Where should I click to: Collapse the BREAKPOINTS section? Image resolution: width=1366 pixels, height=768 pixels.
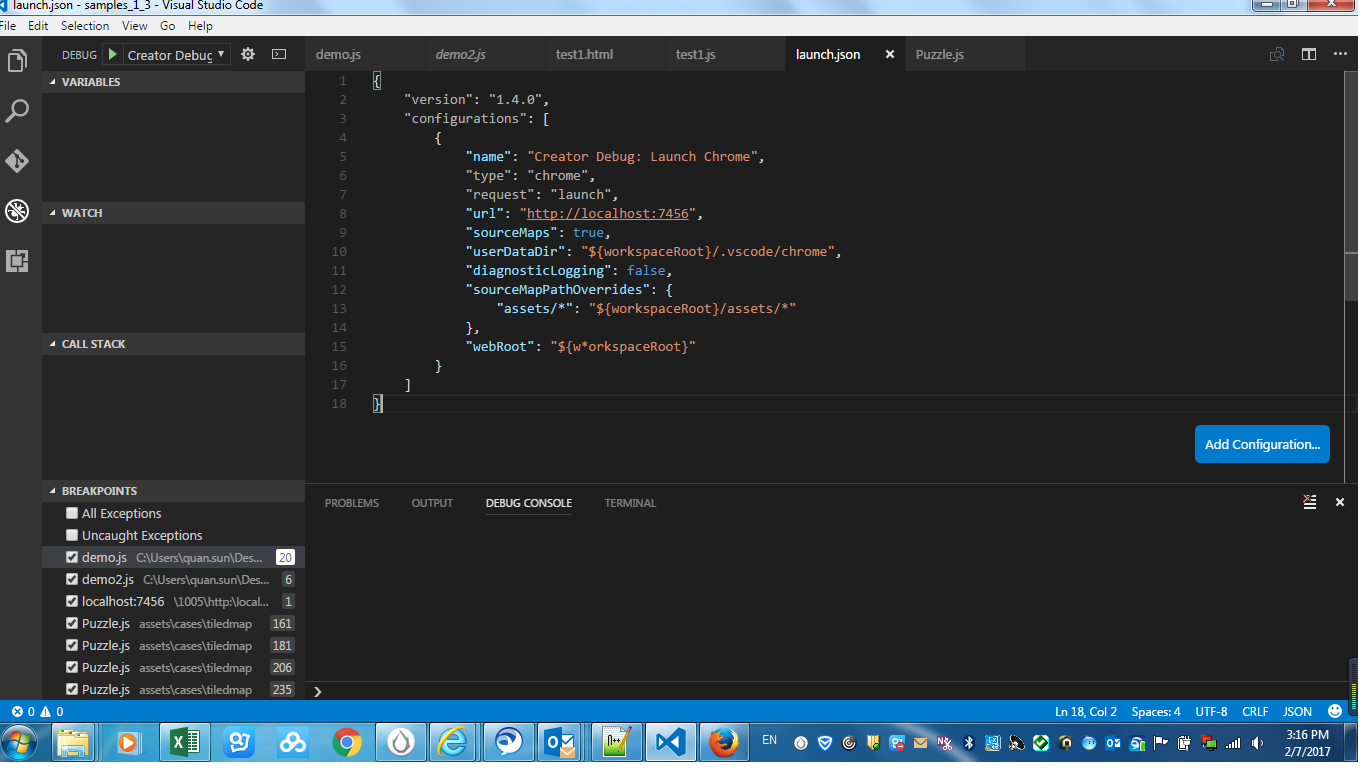click(x=173, y=491)
